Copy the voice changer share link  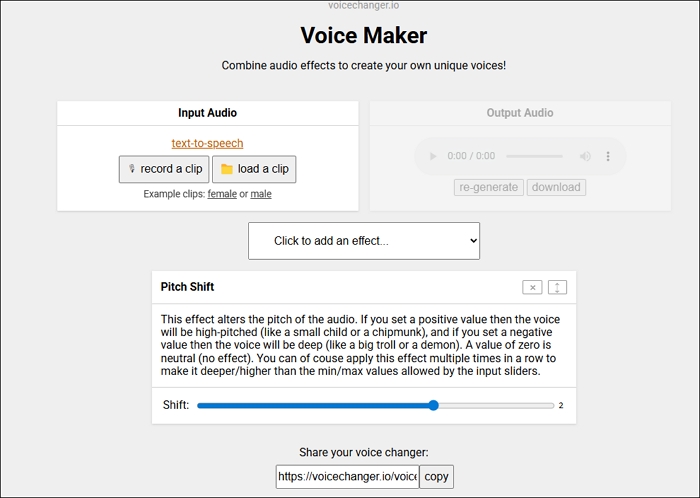[436, 477]
